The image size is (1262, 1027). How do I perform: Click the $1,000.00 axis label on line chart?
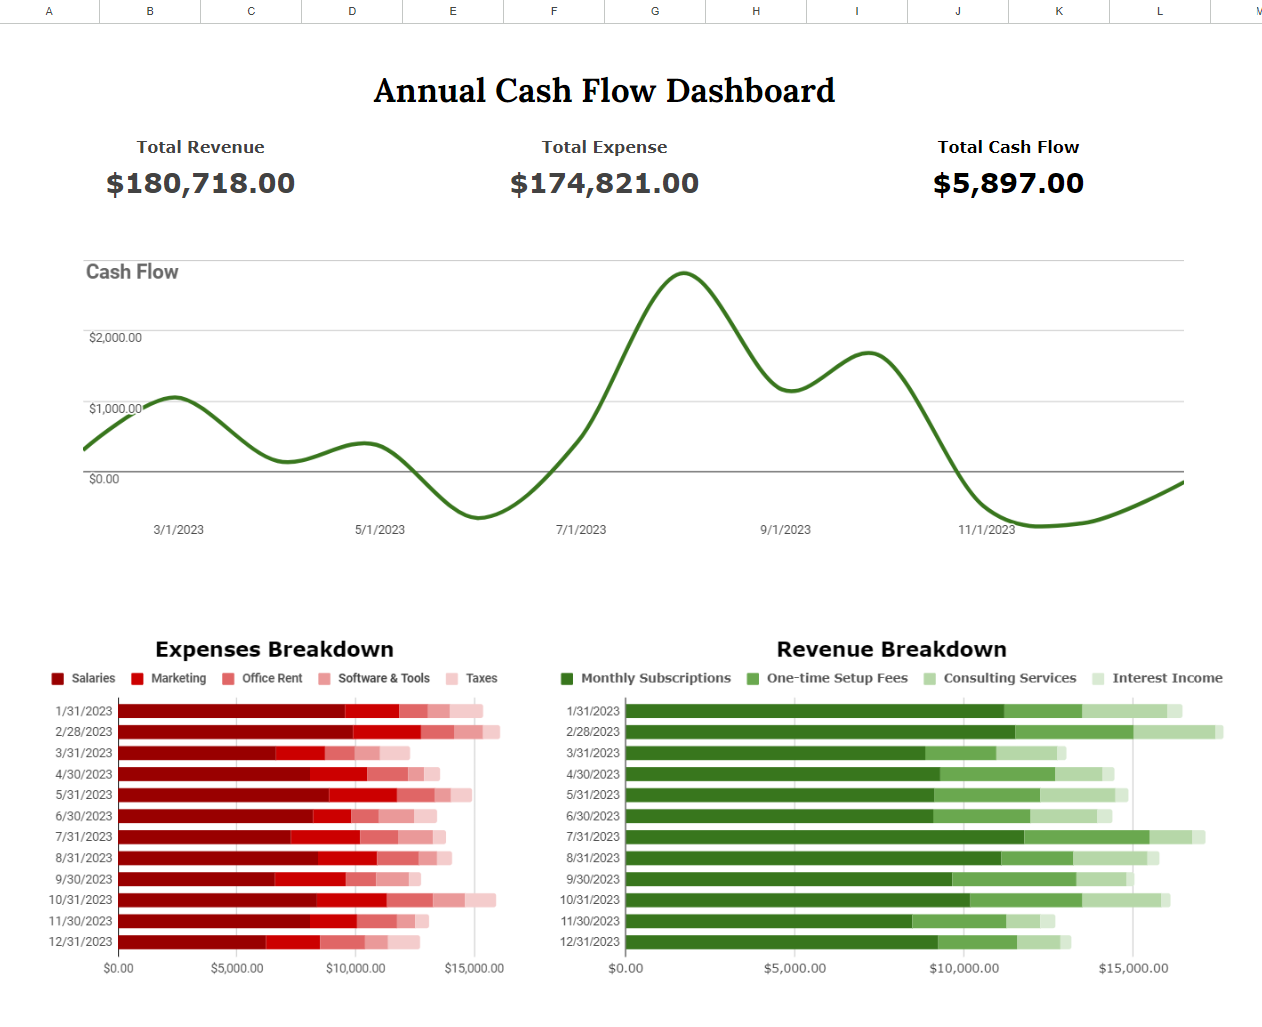click(115, 409)
